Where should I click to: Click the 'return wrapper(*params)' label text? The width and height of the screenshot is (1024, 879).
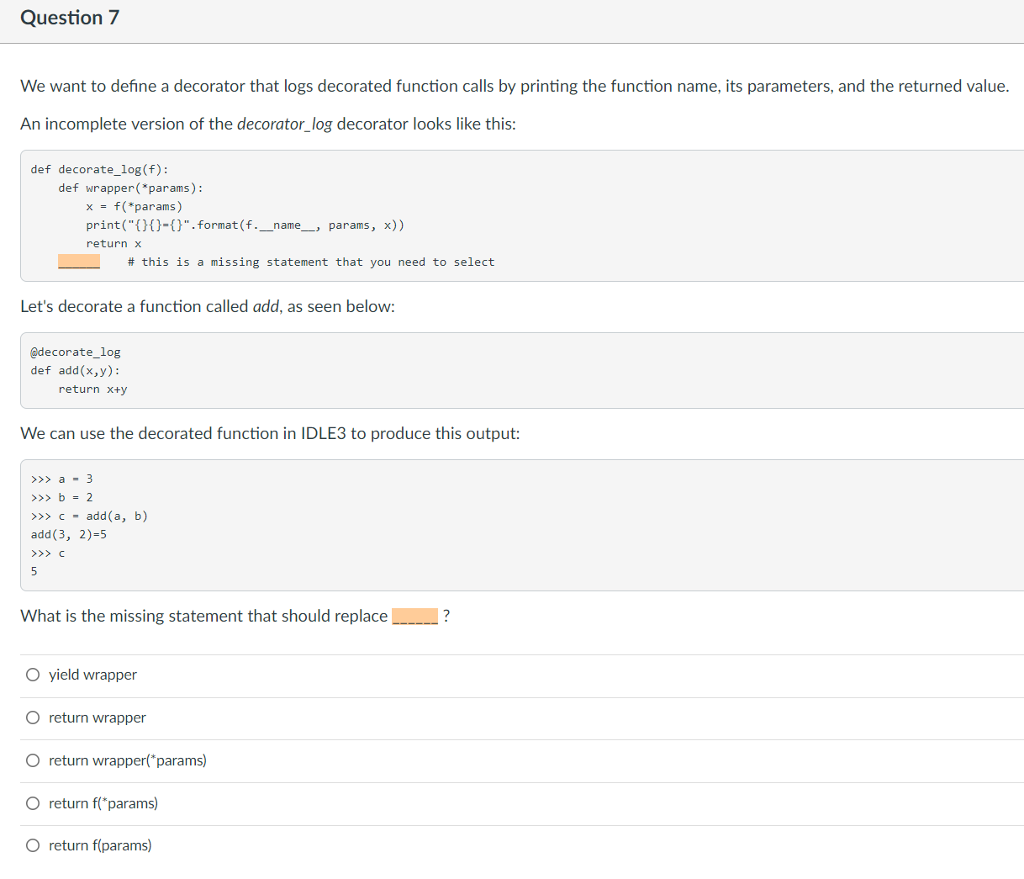pyautogui.click(x=128, y=761)
